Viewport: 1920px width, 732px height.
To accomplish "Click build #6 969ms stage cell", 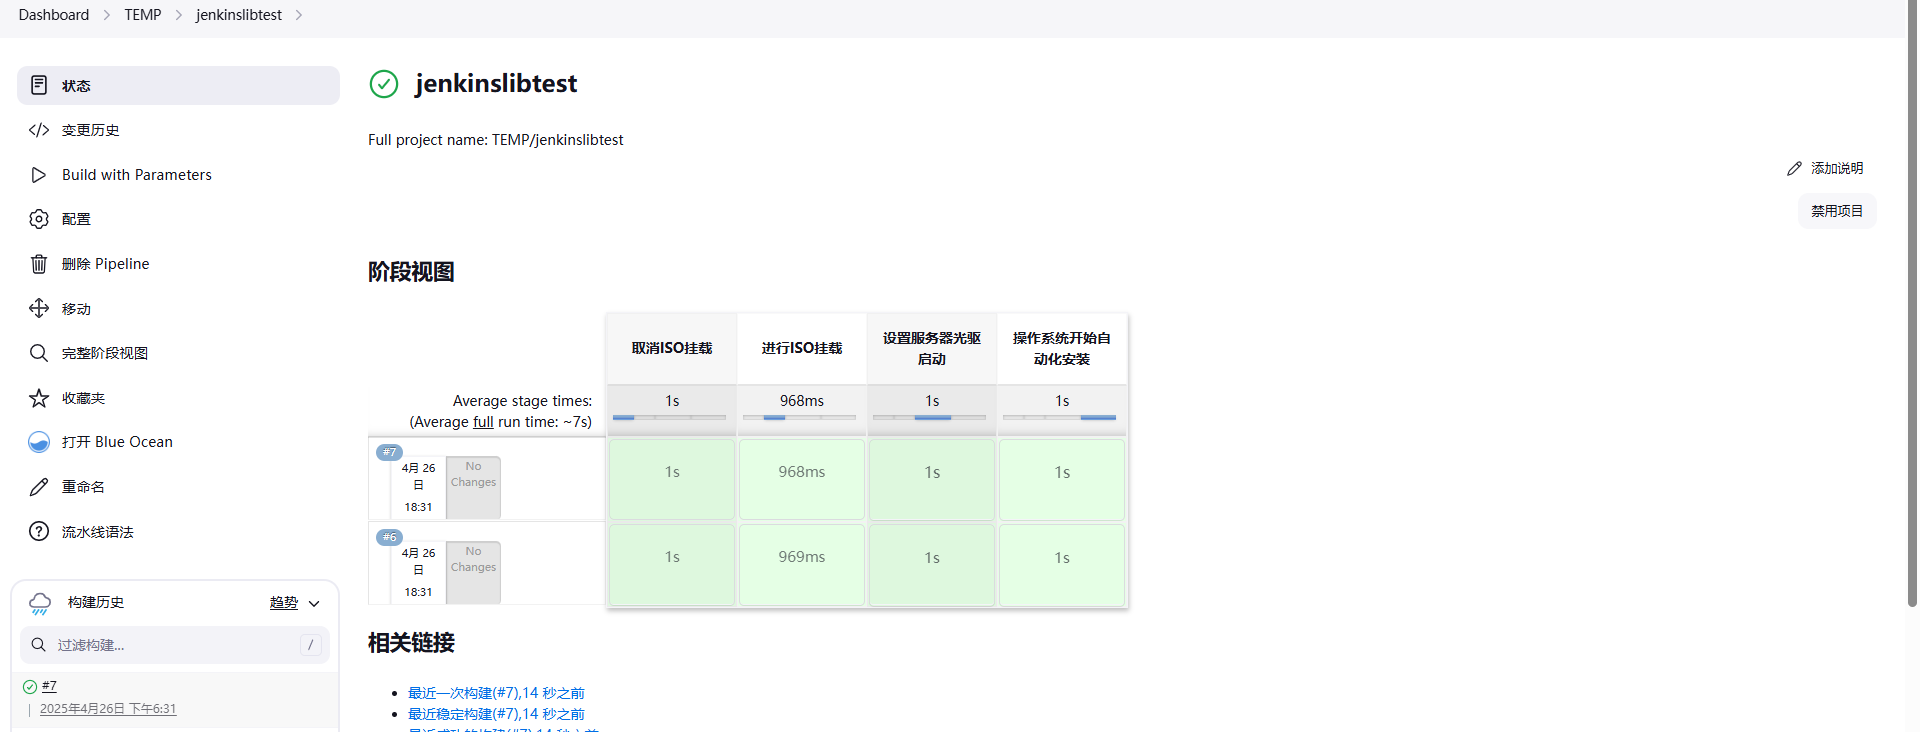I will tap(802, 564).
